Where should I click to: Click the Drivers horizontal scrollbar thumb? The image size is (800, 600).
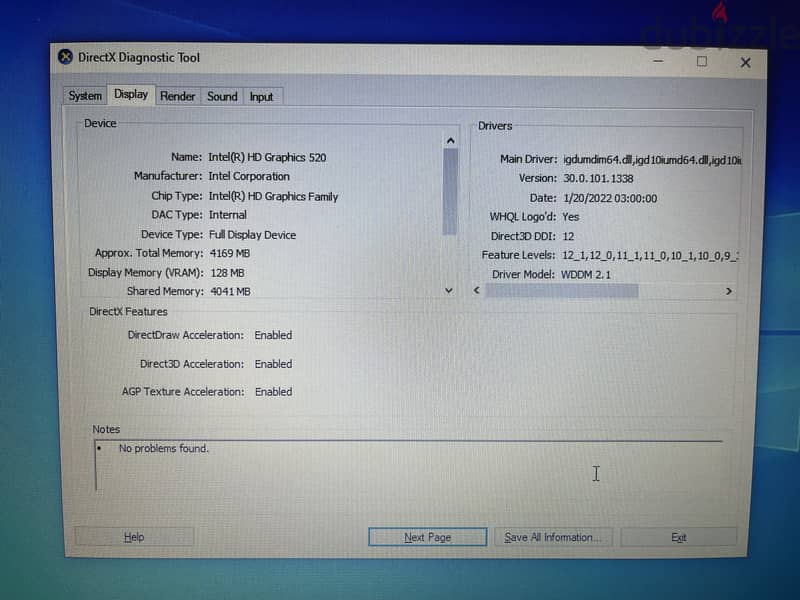tap(561, 291)
